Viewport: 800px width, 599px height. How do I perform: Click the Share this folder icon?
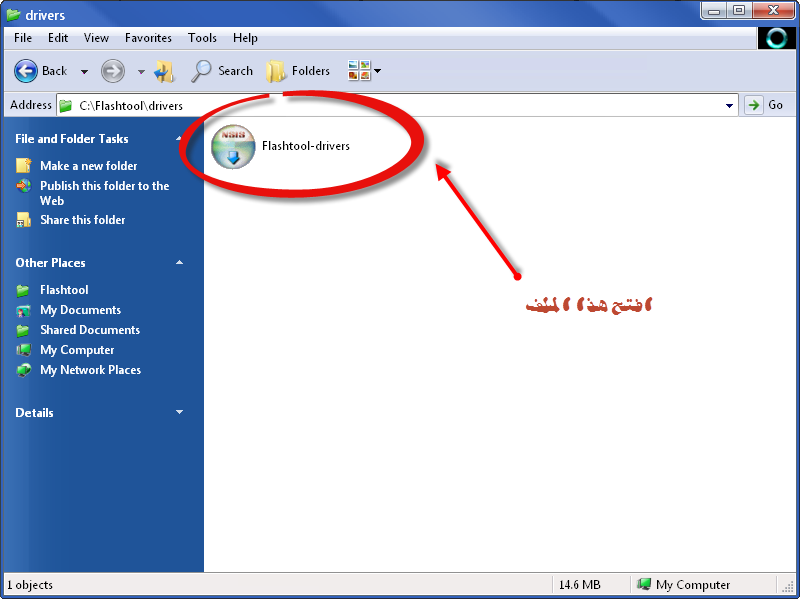pyautogui.click(x=23, y=220)
